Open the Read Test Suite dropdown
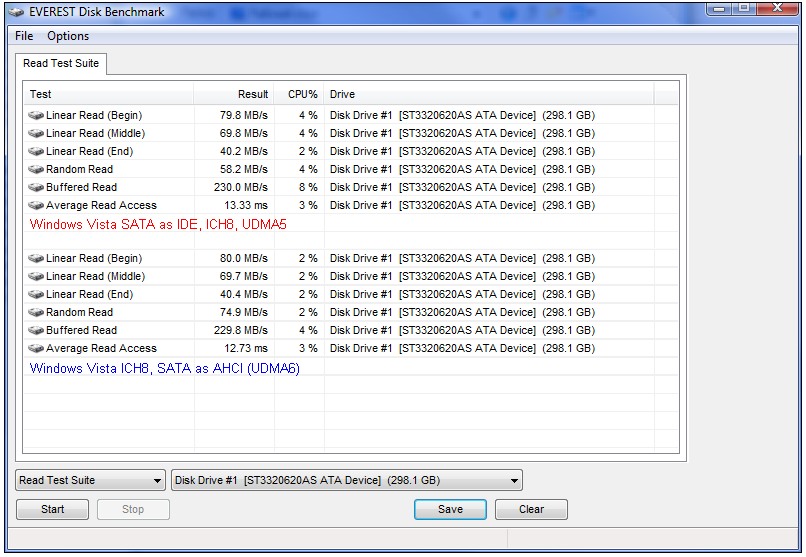The height and width of the screenshot is (557, 806). (x=91, y=481)
